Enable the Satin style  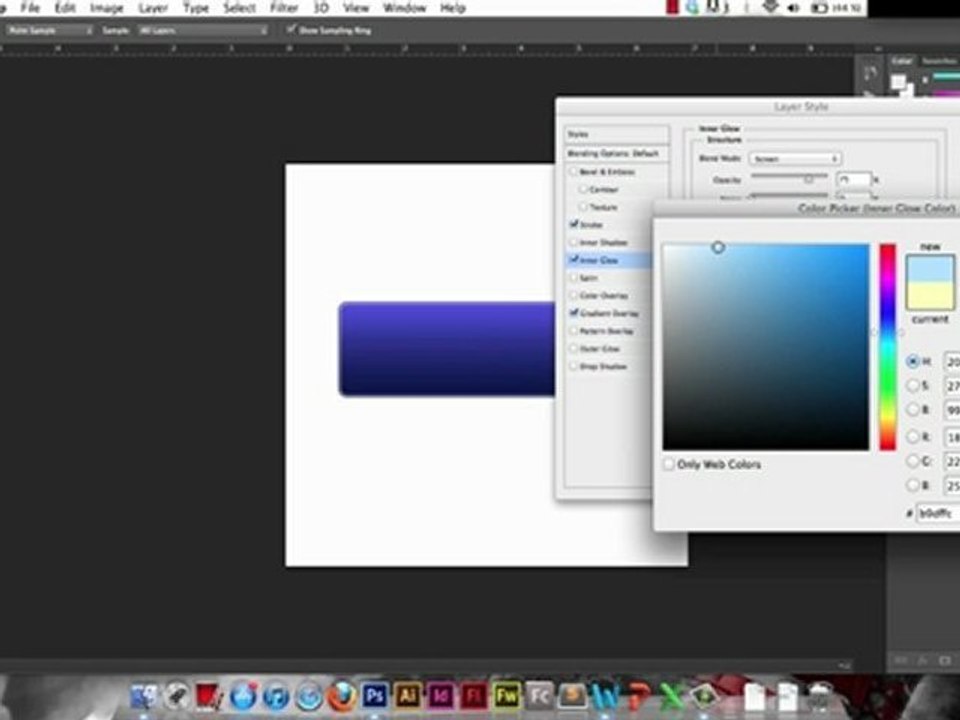574,277
